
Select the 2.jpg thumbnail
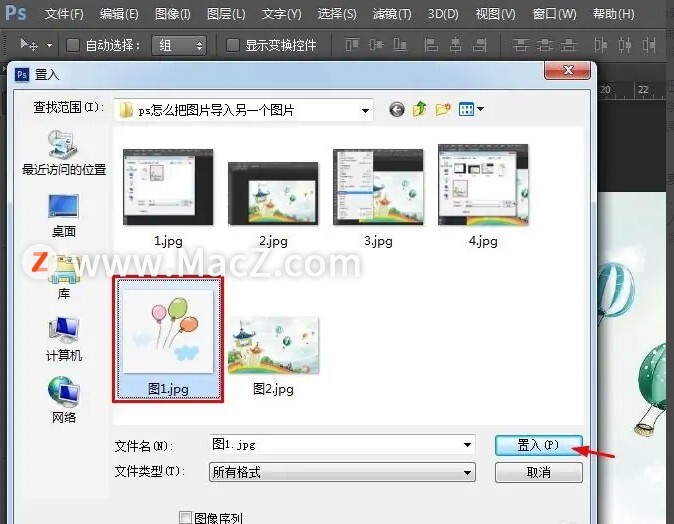tap(273, 194)
